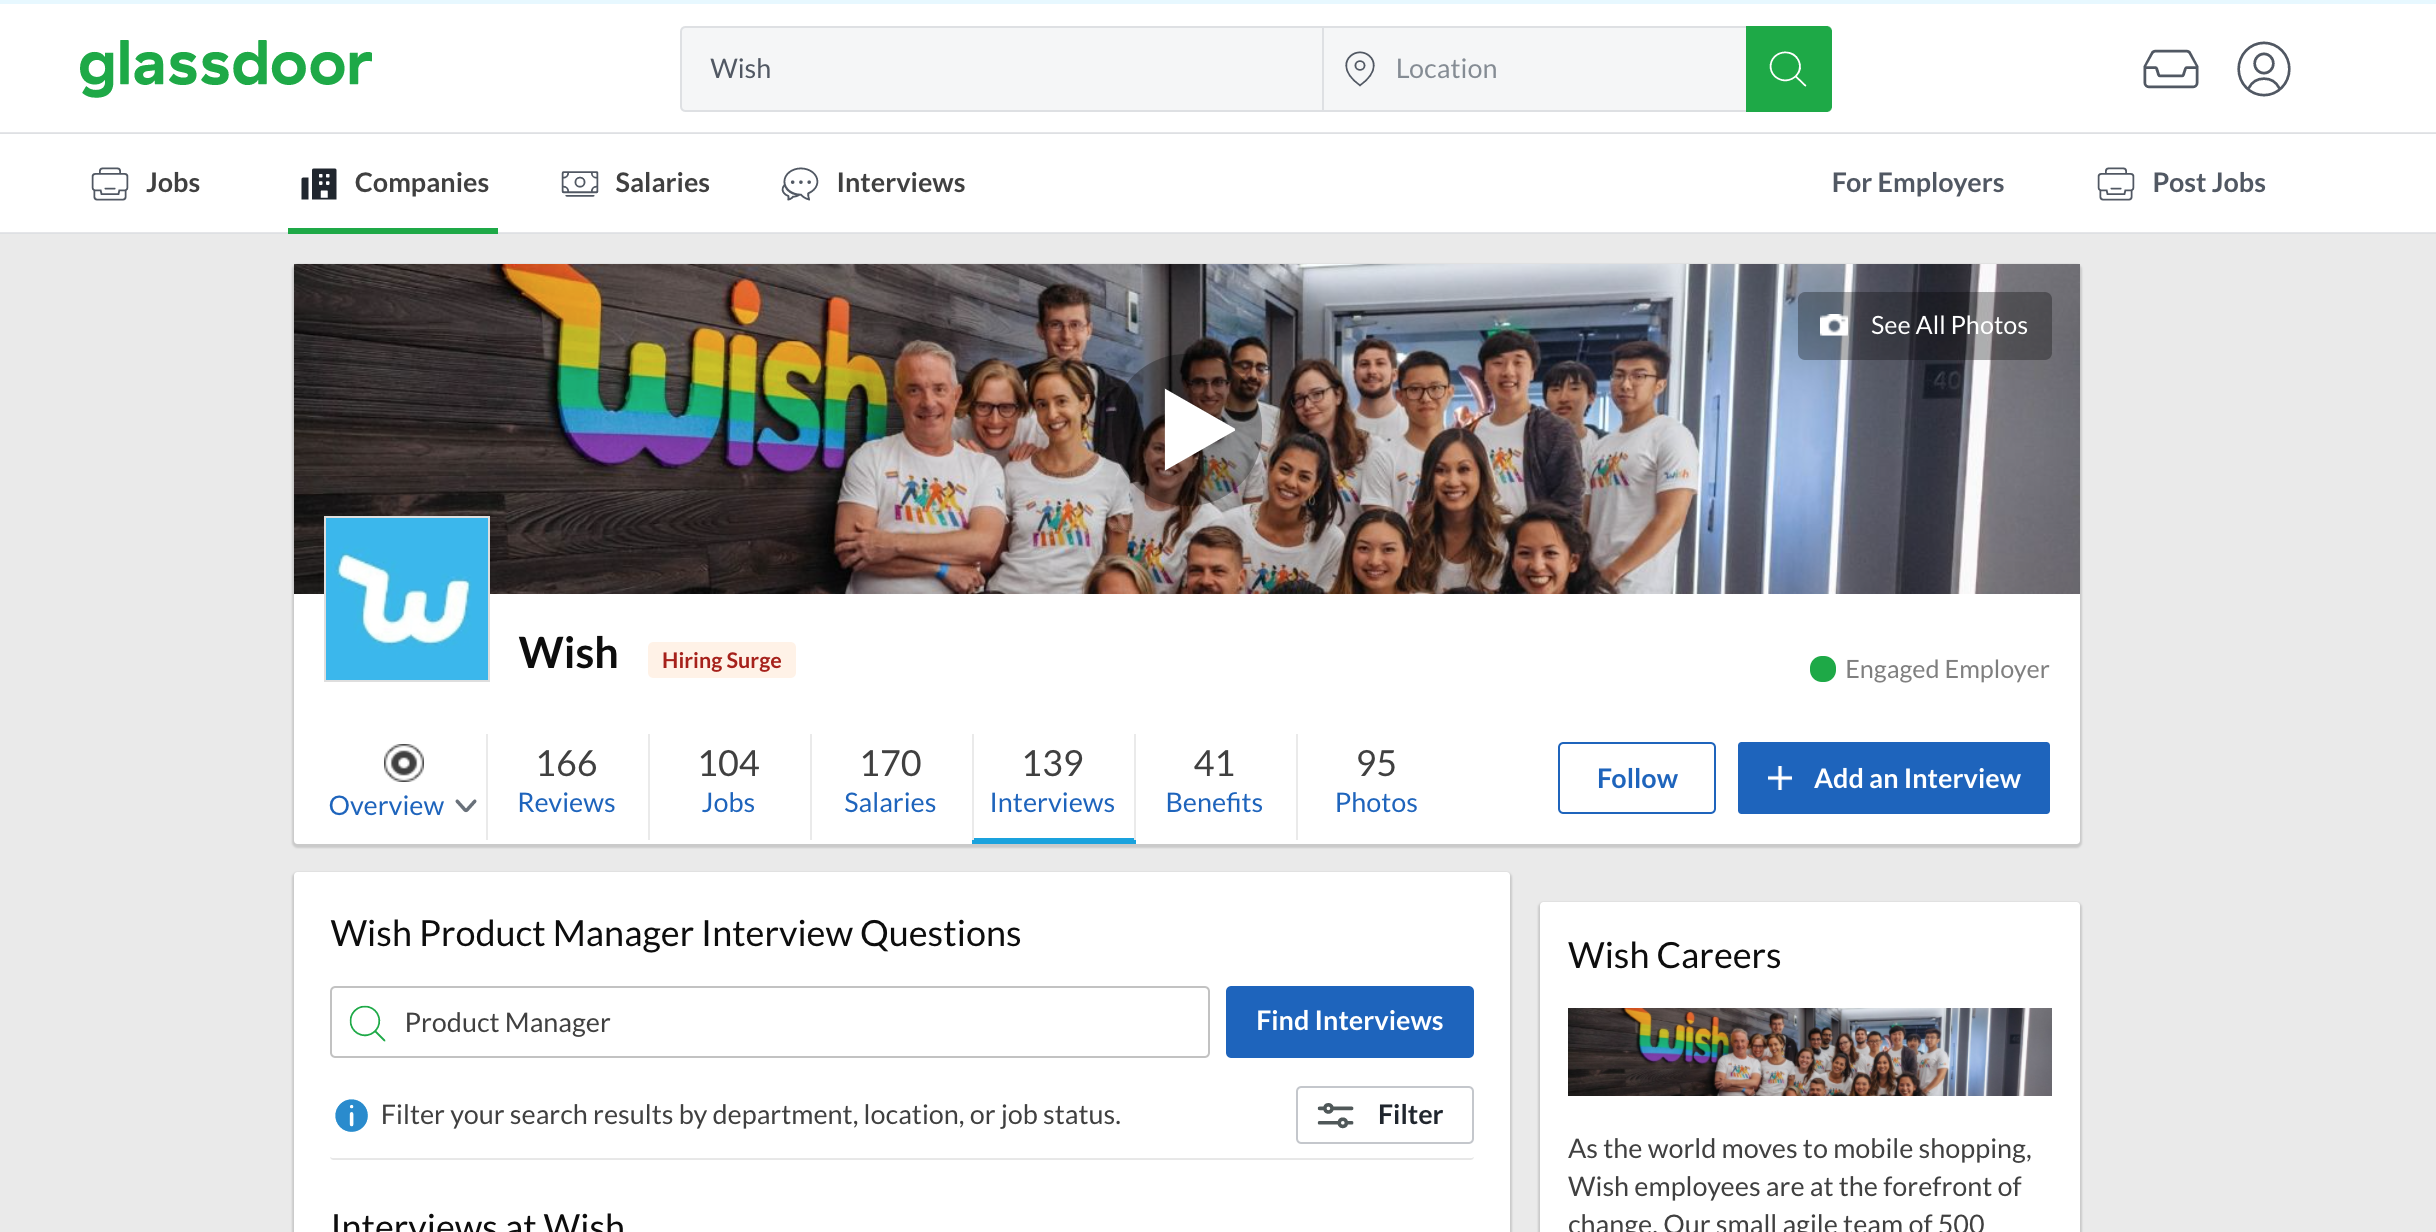Viewport: 2436px width, 1232px height.
Task: Click the Product Manager job title field
Action: click(x=770, y=1022)
